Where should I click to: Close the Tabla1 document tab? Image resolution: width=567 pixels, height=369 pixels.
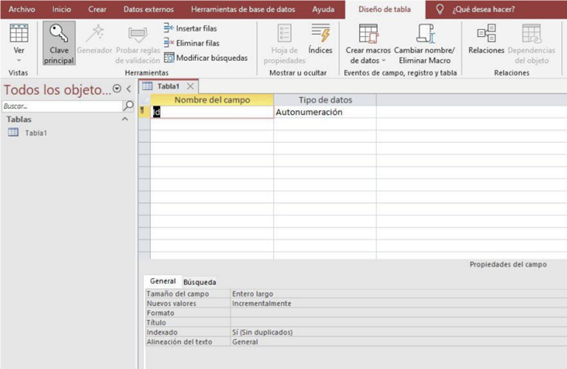click(190, 86)
